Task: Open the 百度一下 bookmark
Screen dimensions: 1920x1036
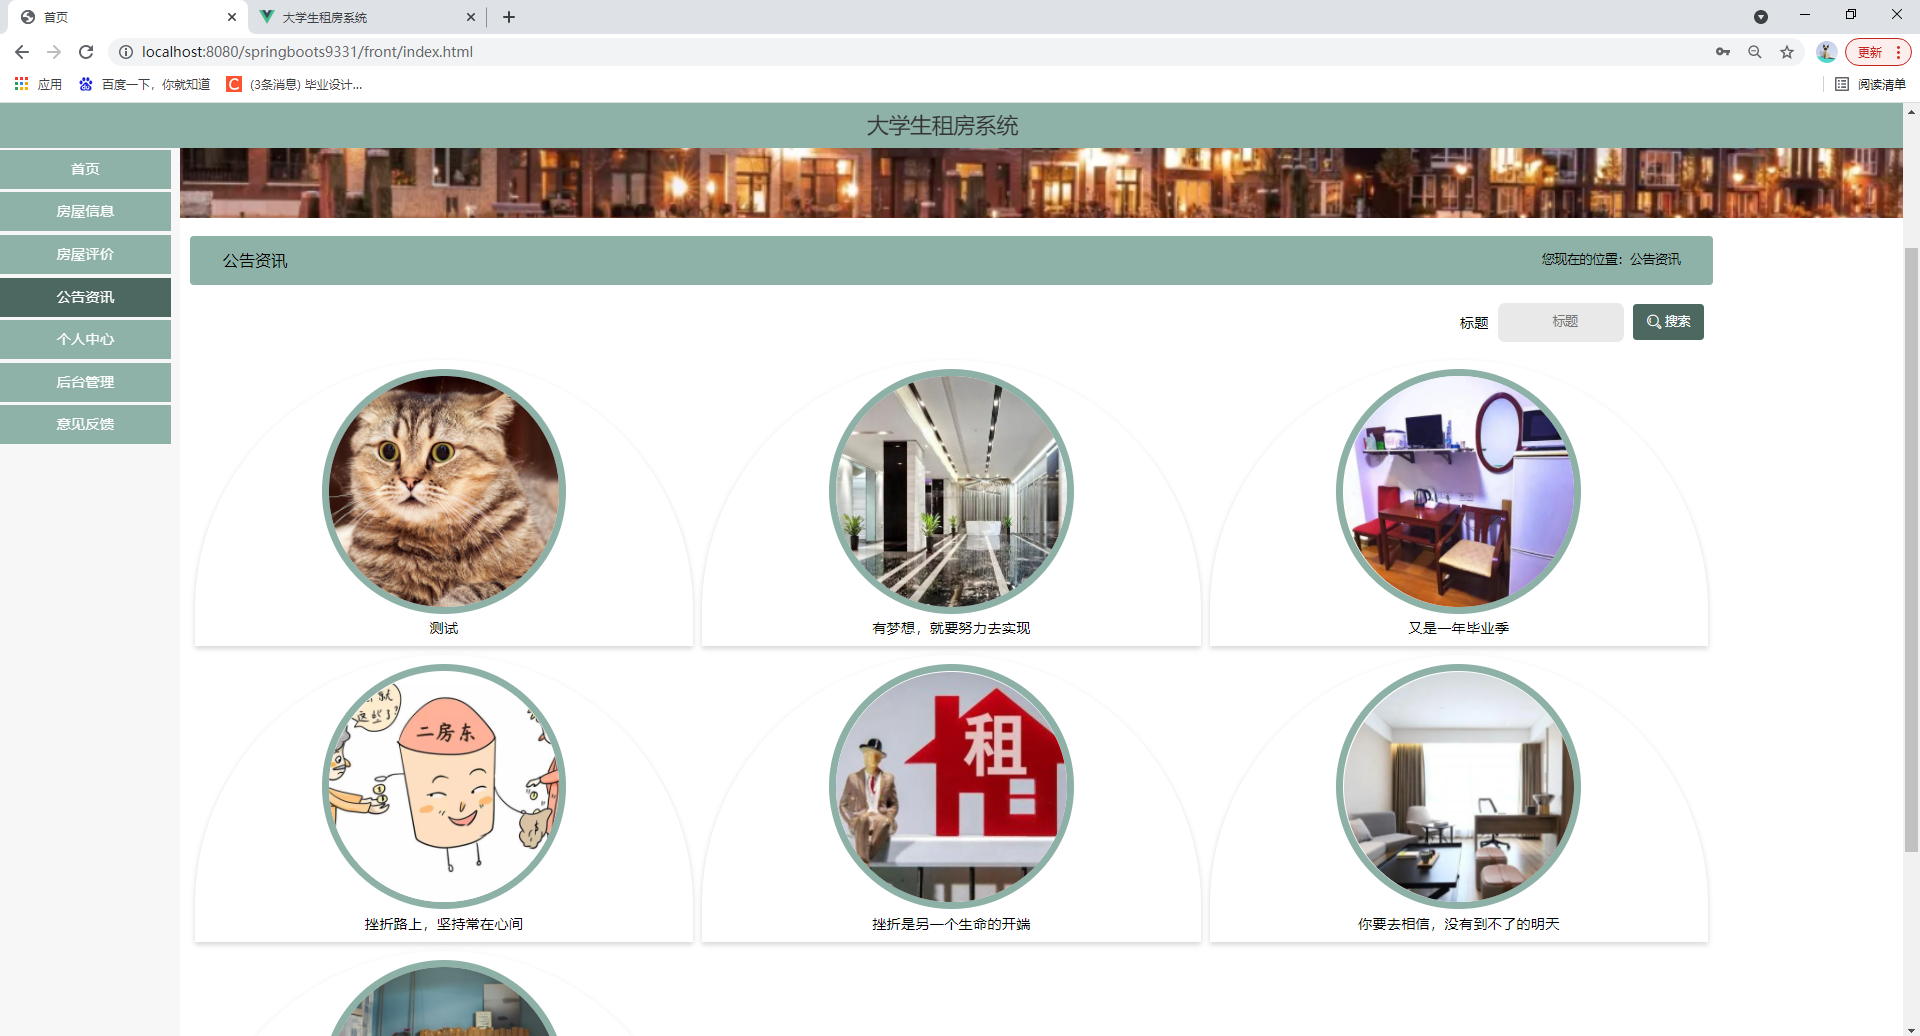Action: 145,85
